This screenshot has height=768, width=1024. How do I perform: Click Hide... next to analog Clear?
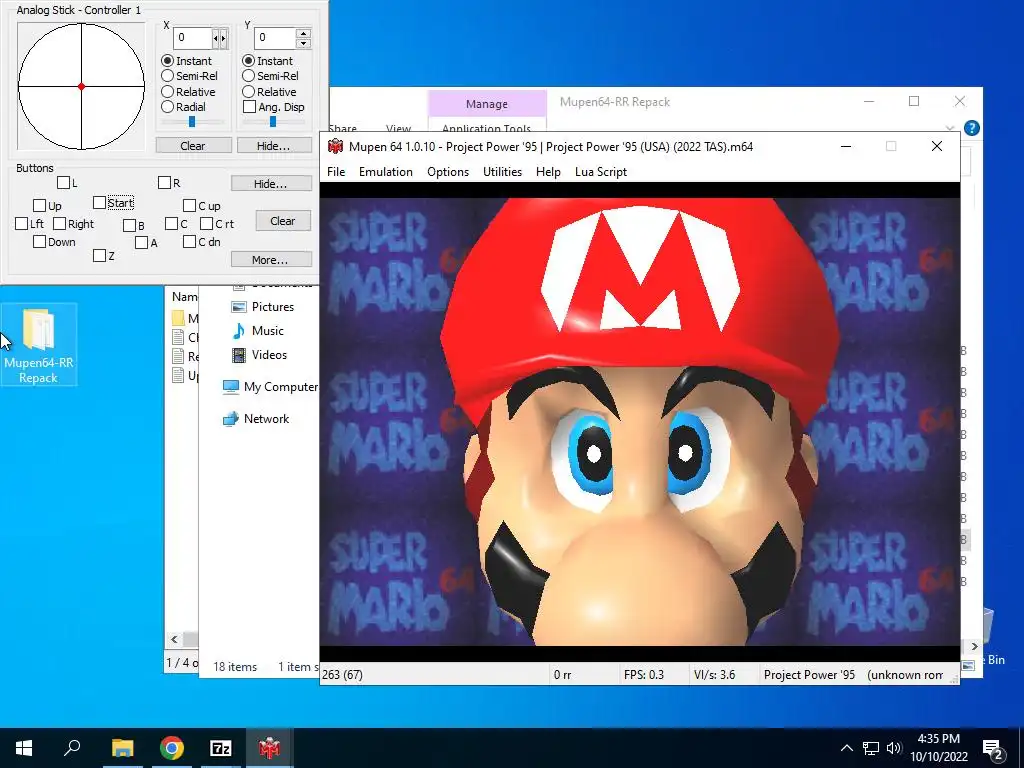[274, 146]
